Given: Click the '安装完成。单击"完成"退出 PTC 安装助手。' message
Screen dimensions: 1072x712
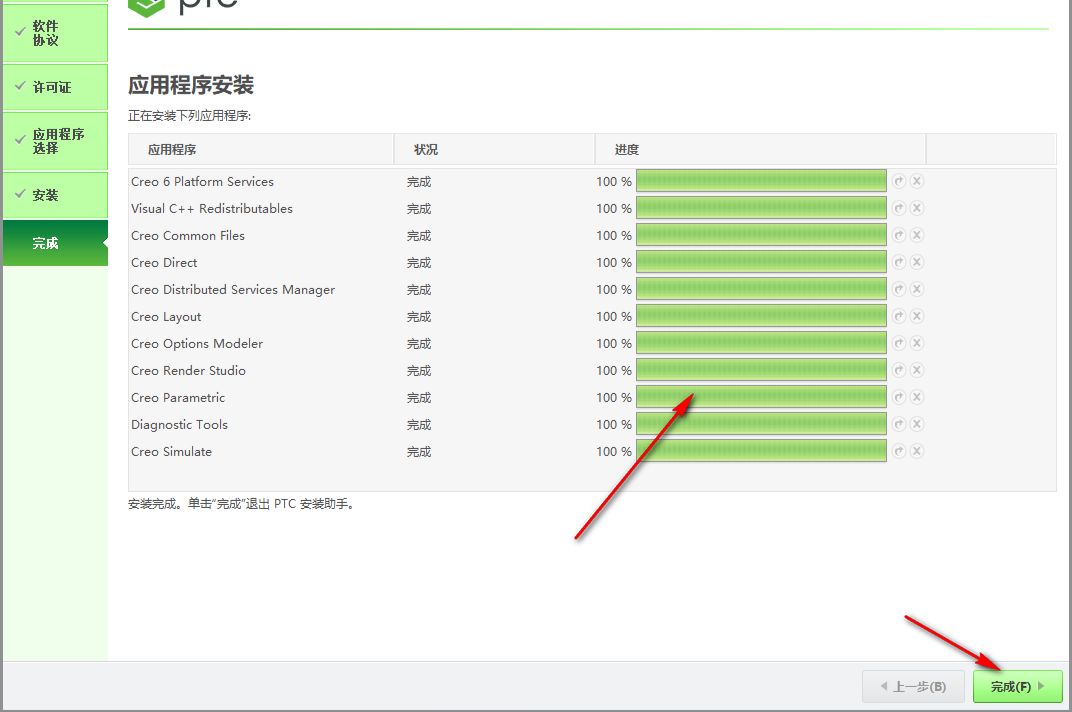Looking at the screenshot, I should tap(241, 504).
